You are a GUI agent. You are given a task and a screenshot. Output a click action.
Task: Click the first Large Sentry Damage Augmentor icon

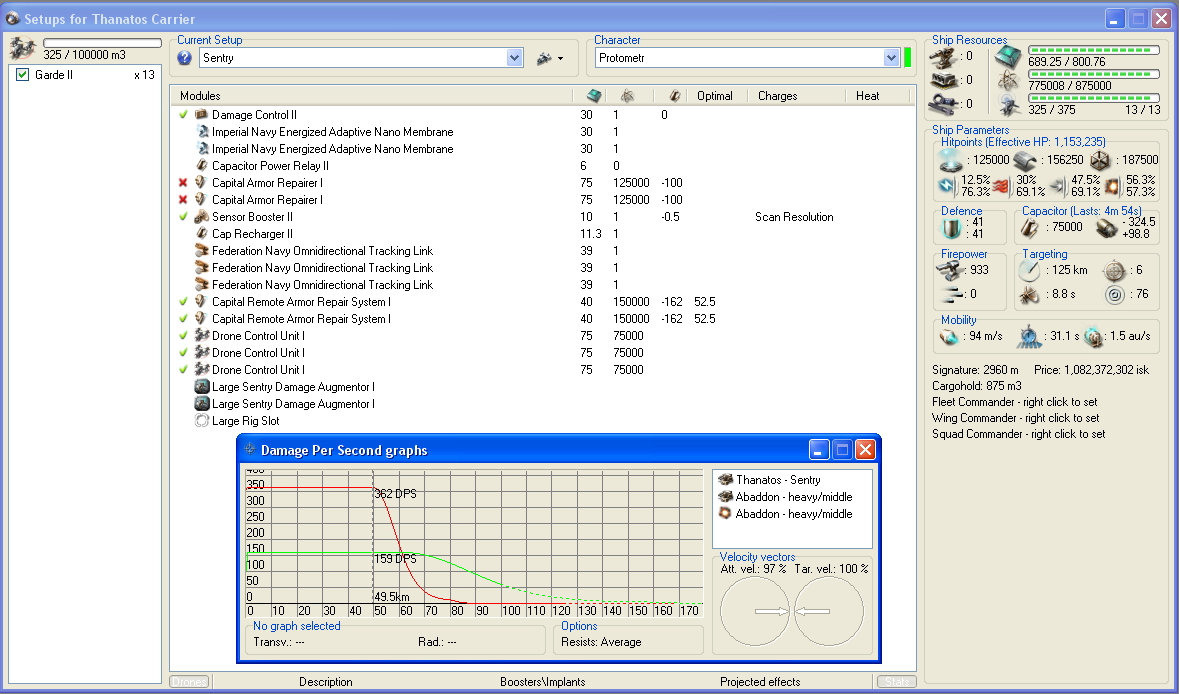pos(202,387)
